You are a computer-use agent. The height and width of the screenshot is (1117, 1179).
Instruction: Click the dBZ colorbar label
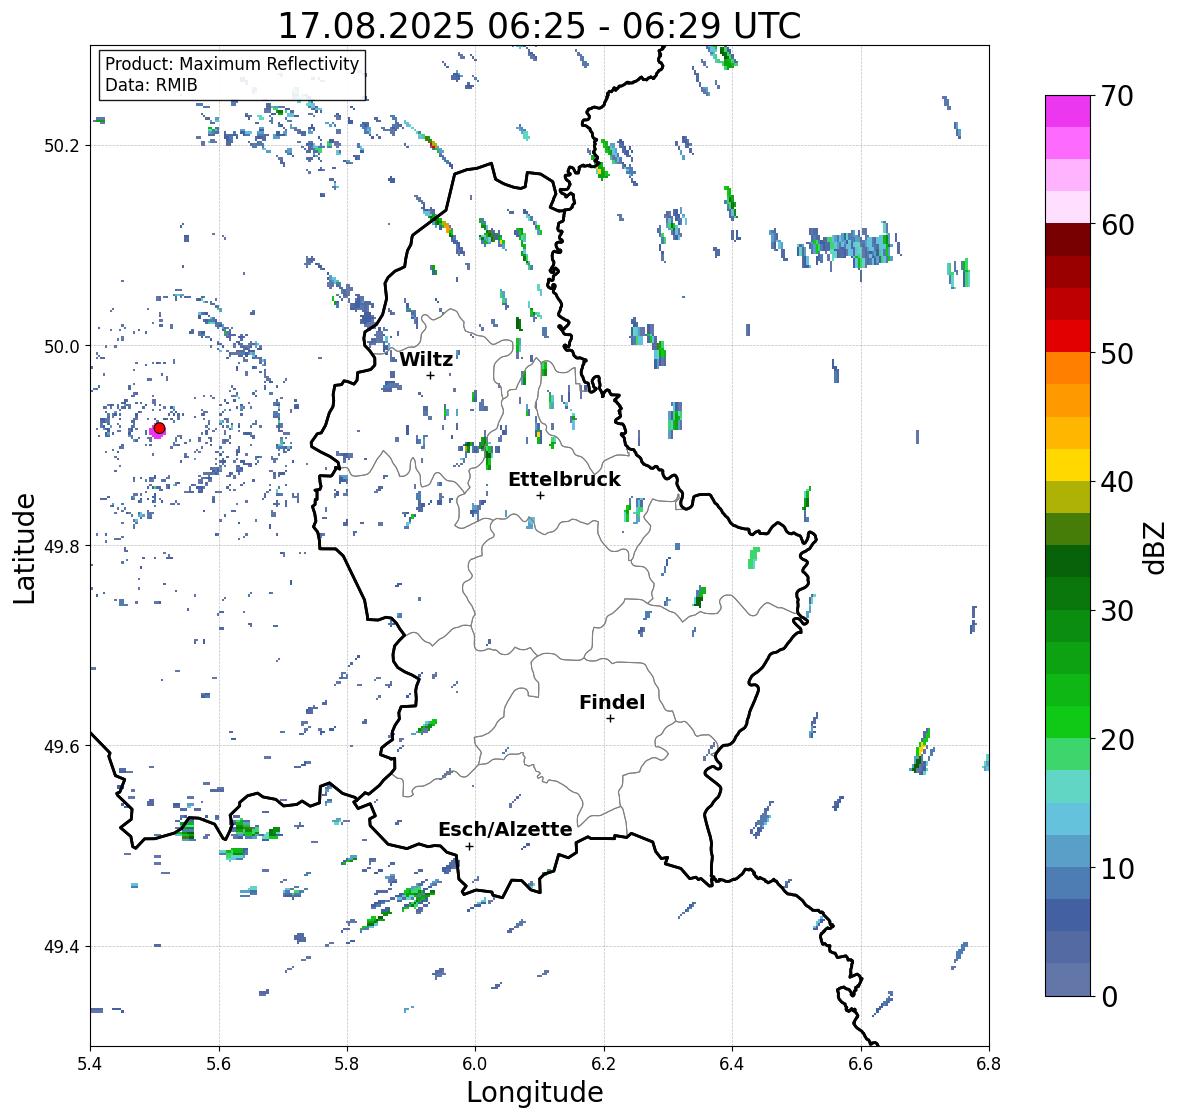tap(1156, 547)
